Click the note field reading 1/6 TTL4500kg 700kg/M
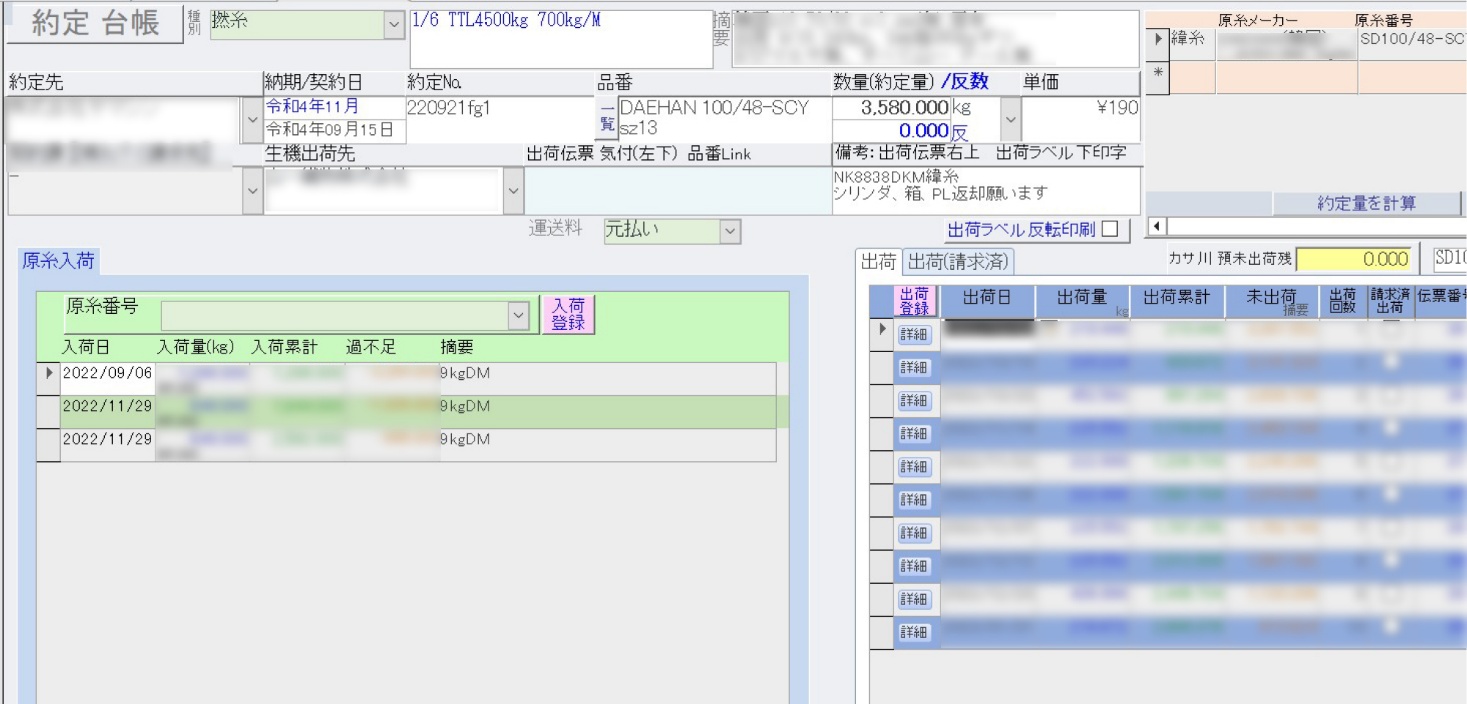This screenshot has height=704, width=1467. [x=561, y=39]
